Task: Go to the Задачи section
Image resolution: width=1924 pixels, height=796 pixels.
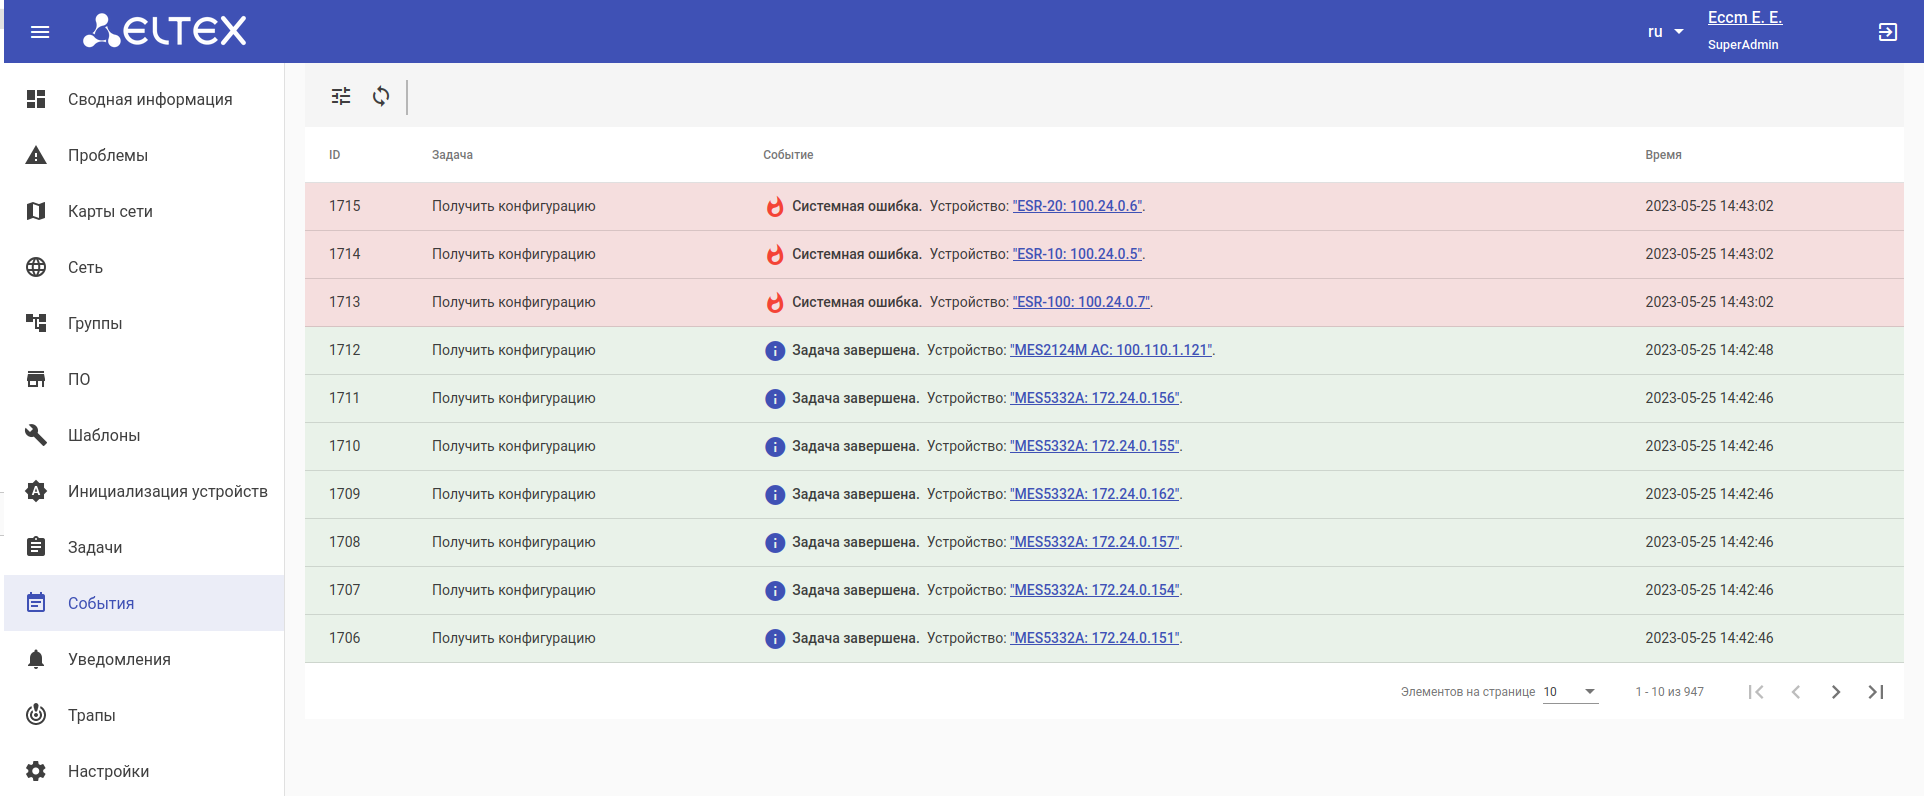Action: pos(95,547)
